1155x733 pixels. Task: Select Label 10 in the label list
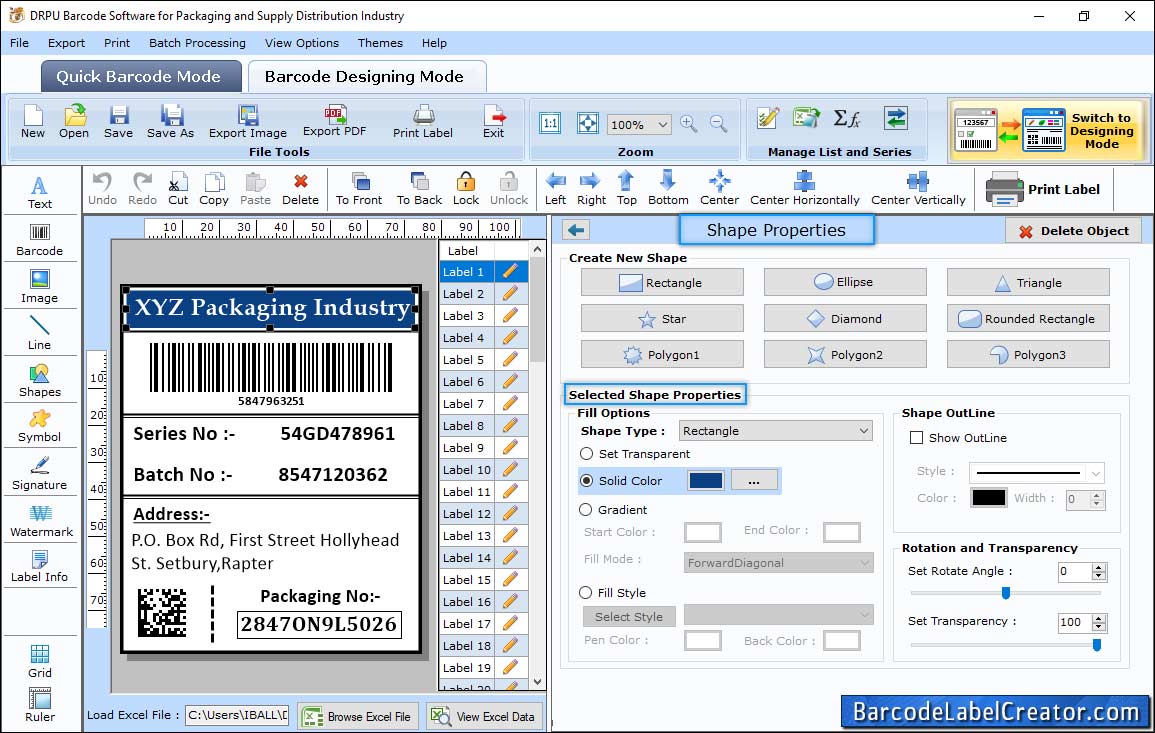pyautogui.click(x=467, y=470)
